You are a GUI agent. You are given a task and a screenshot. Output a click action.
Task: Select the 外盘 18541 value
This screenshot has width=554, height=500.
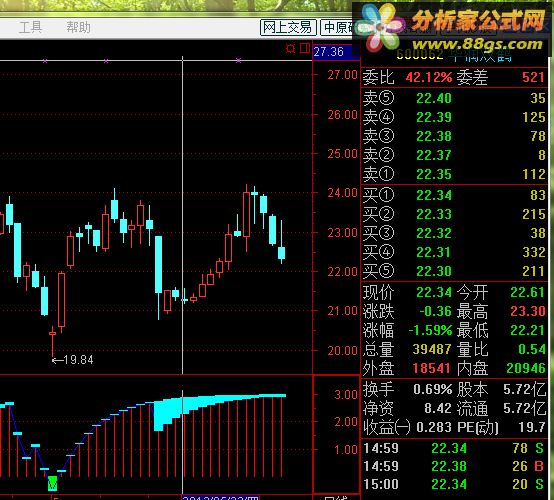pyautogui.click(x=432, y=369)
